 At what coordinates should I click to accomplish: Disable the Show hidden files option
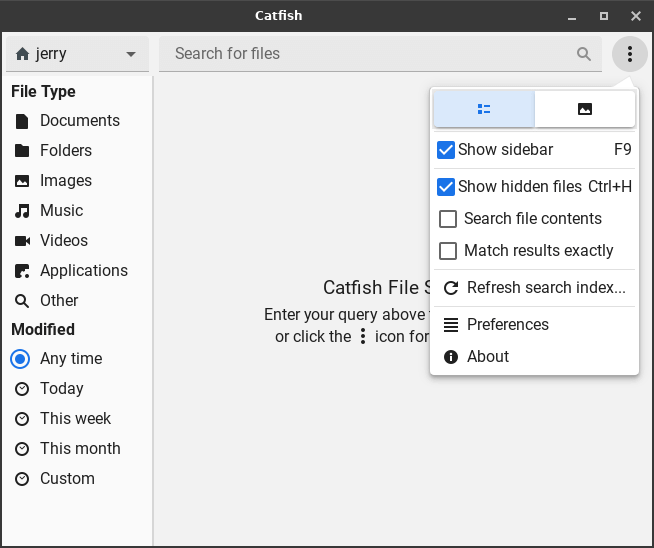[x=447, y=187]
